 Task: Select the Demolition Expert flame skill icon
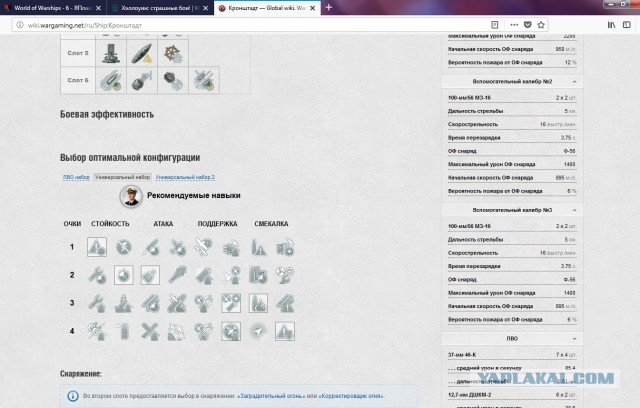point(258,304)
